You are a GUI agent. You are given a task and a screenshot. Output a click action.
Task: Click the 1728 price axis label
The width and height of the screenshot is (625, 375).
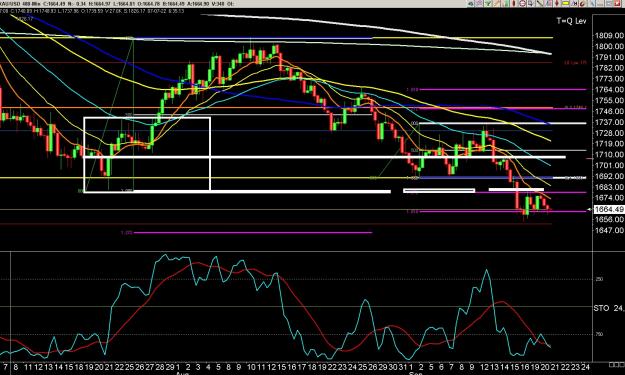(x=609, y=133)
